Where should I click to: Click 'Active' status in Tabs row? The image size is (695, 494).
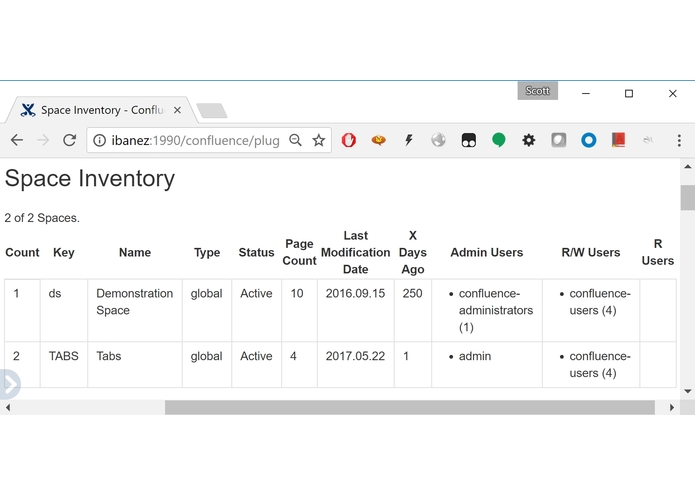coord(256,356)
